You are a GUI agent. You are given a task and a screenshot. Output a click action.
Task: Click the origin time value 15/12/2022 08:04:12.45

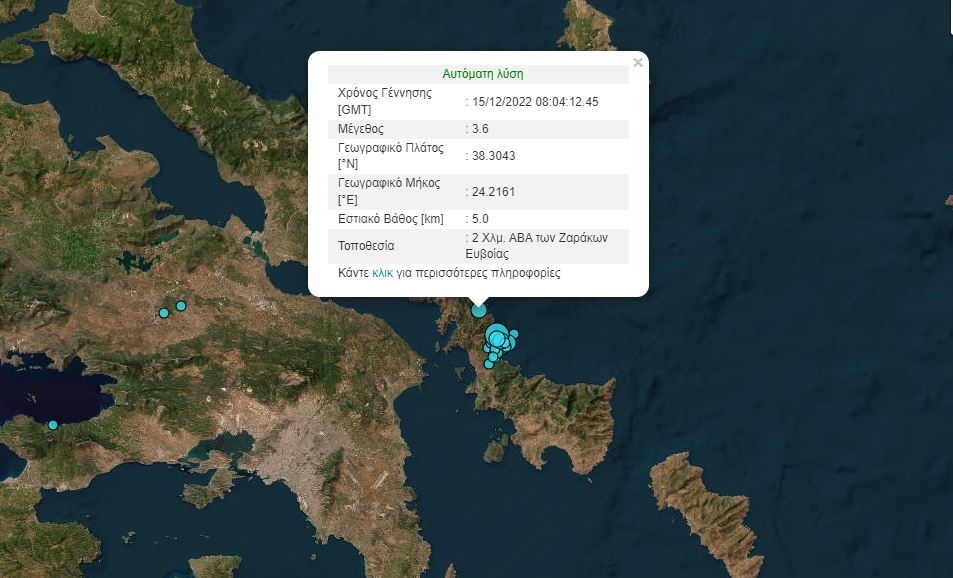pyautogui.click(x=532, y=101)
